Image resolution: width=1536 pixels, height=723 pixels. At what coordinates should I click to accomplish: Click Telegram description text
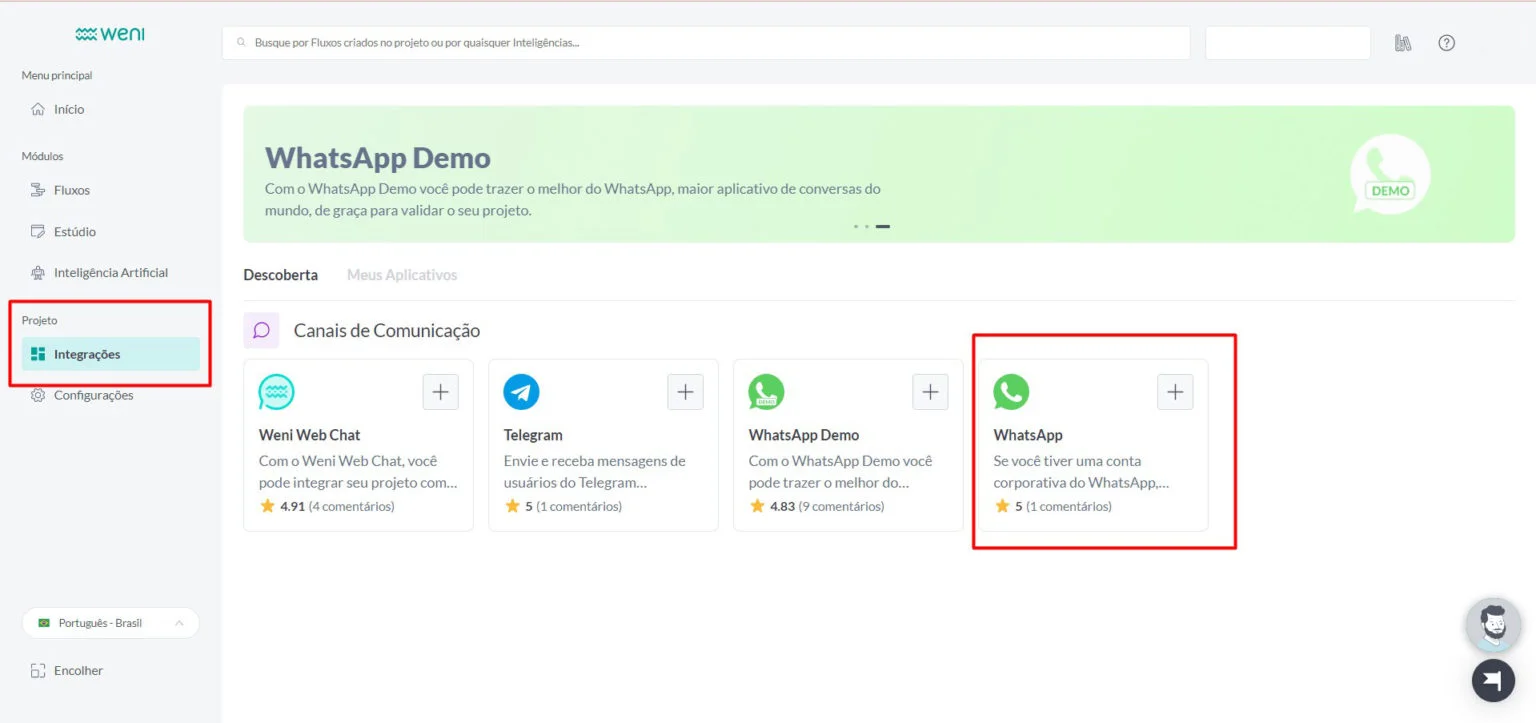[x=595, y=471]
